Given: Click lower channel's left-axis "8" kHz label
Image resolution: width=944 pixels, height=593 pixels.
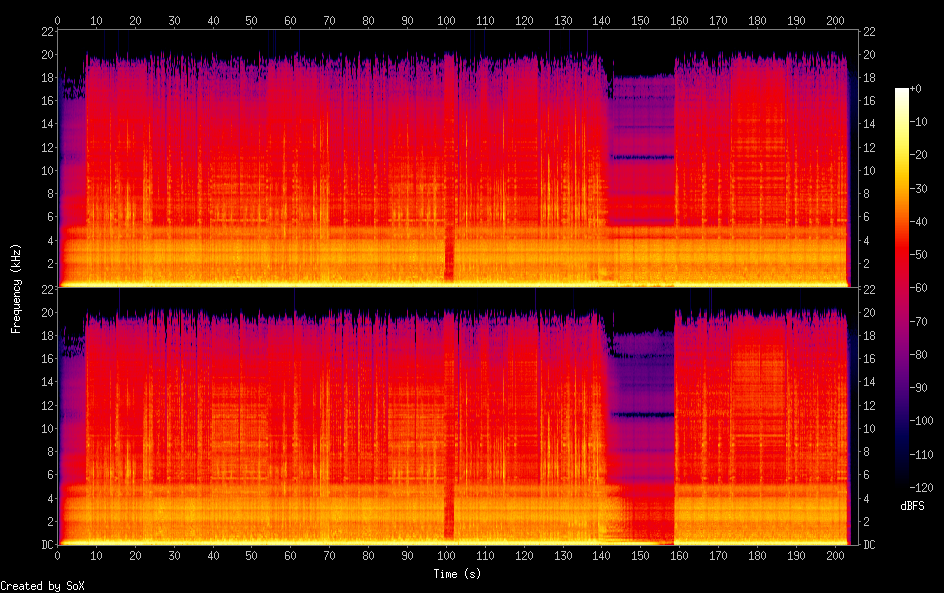Looking at the screenshot, I should 51,452.
